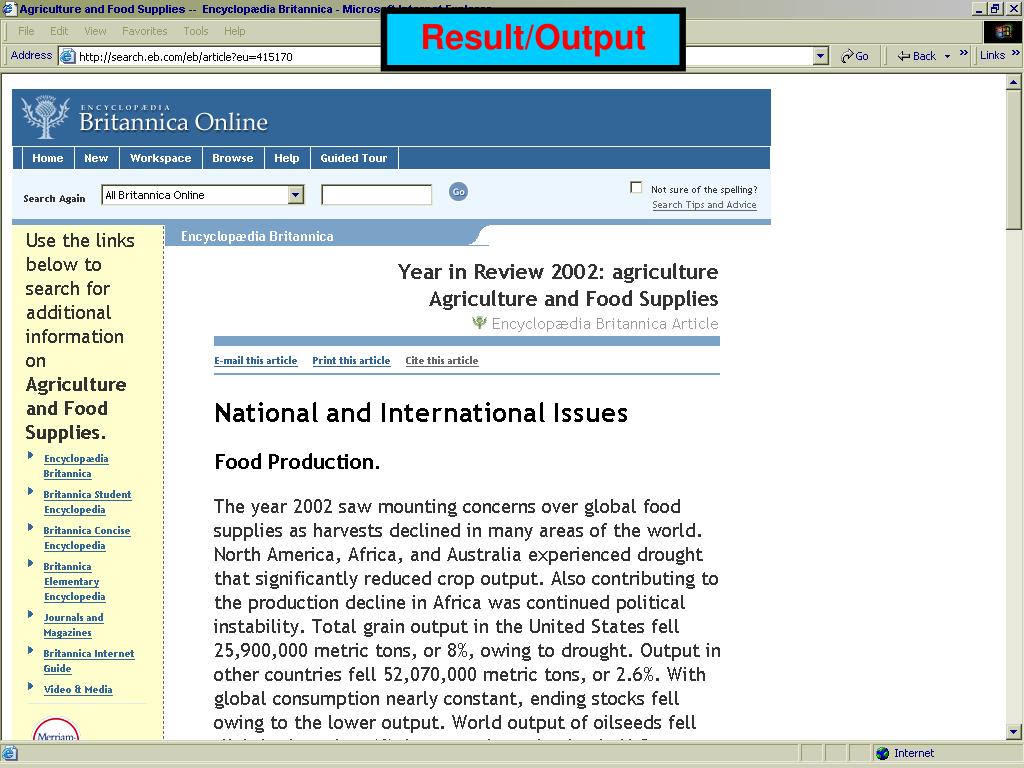
Task: Open the Workspace tab
Action: coord(161,158)
